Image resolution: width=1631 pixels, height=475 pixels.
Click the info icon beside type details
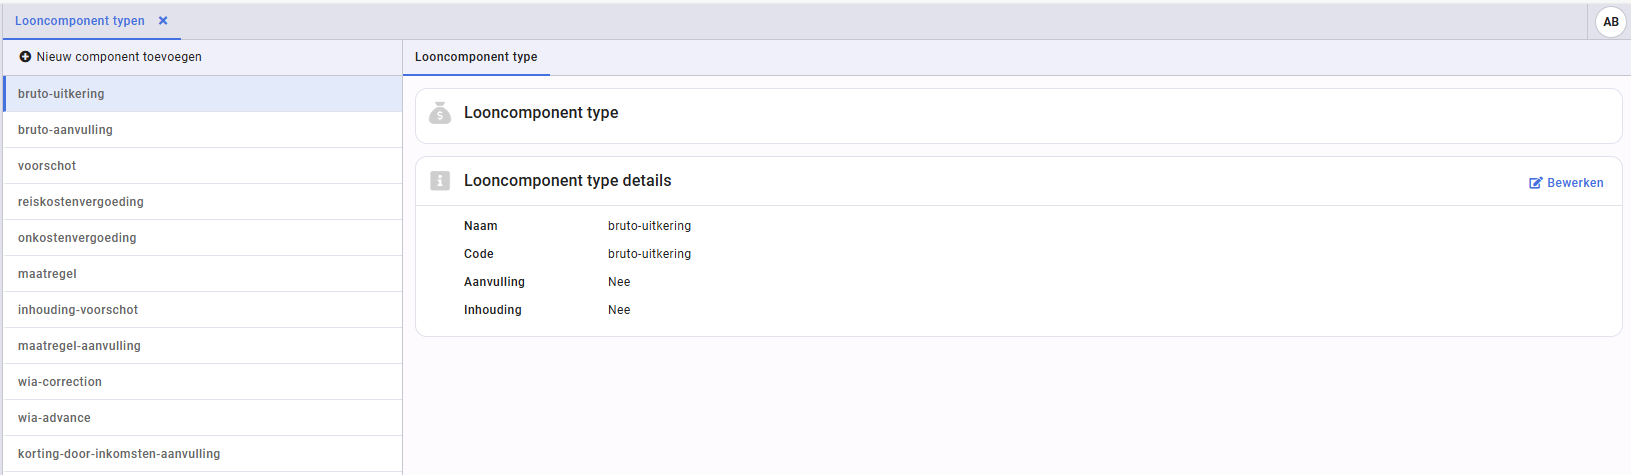click(440, 181)
